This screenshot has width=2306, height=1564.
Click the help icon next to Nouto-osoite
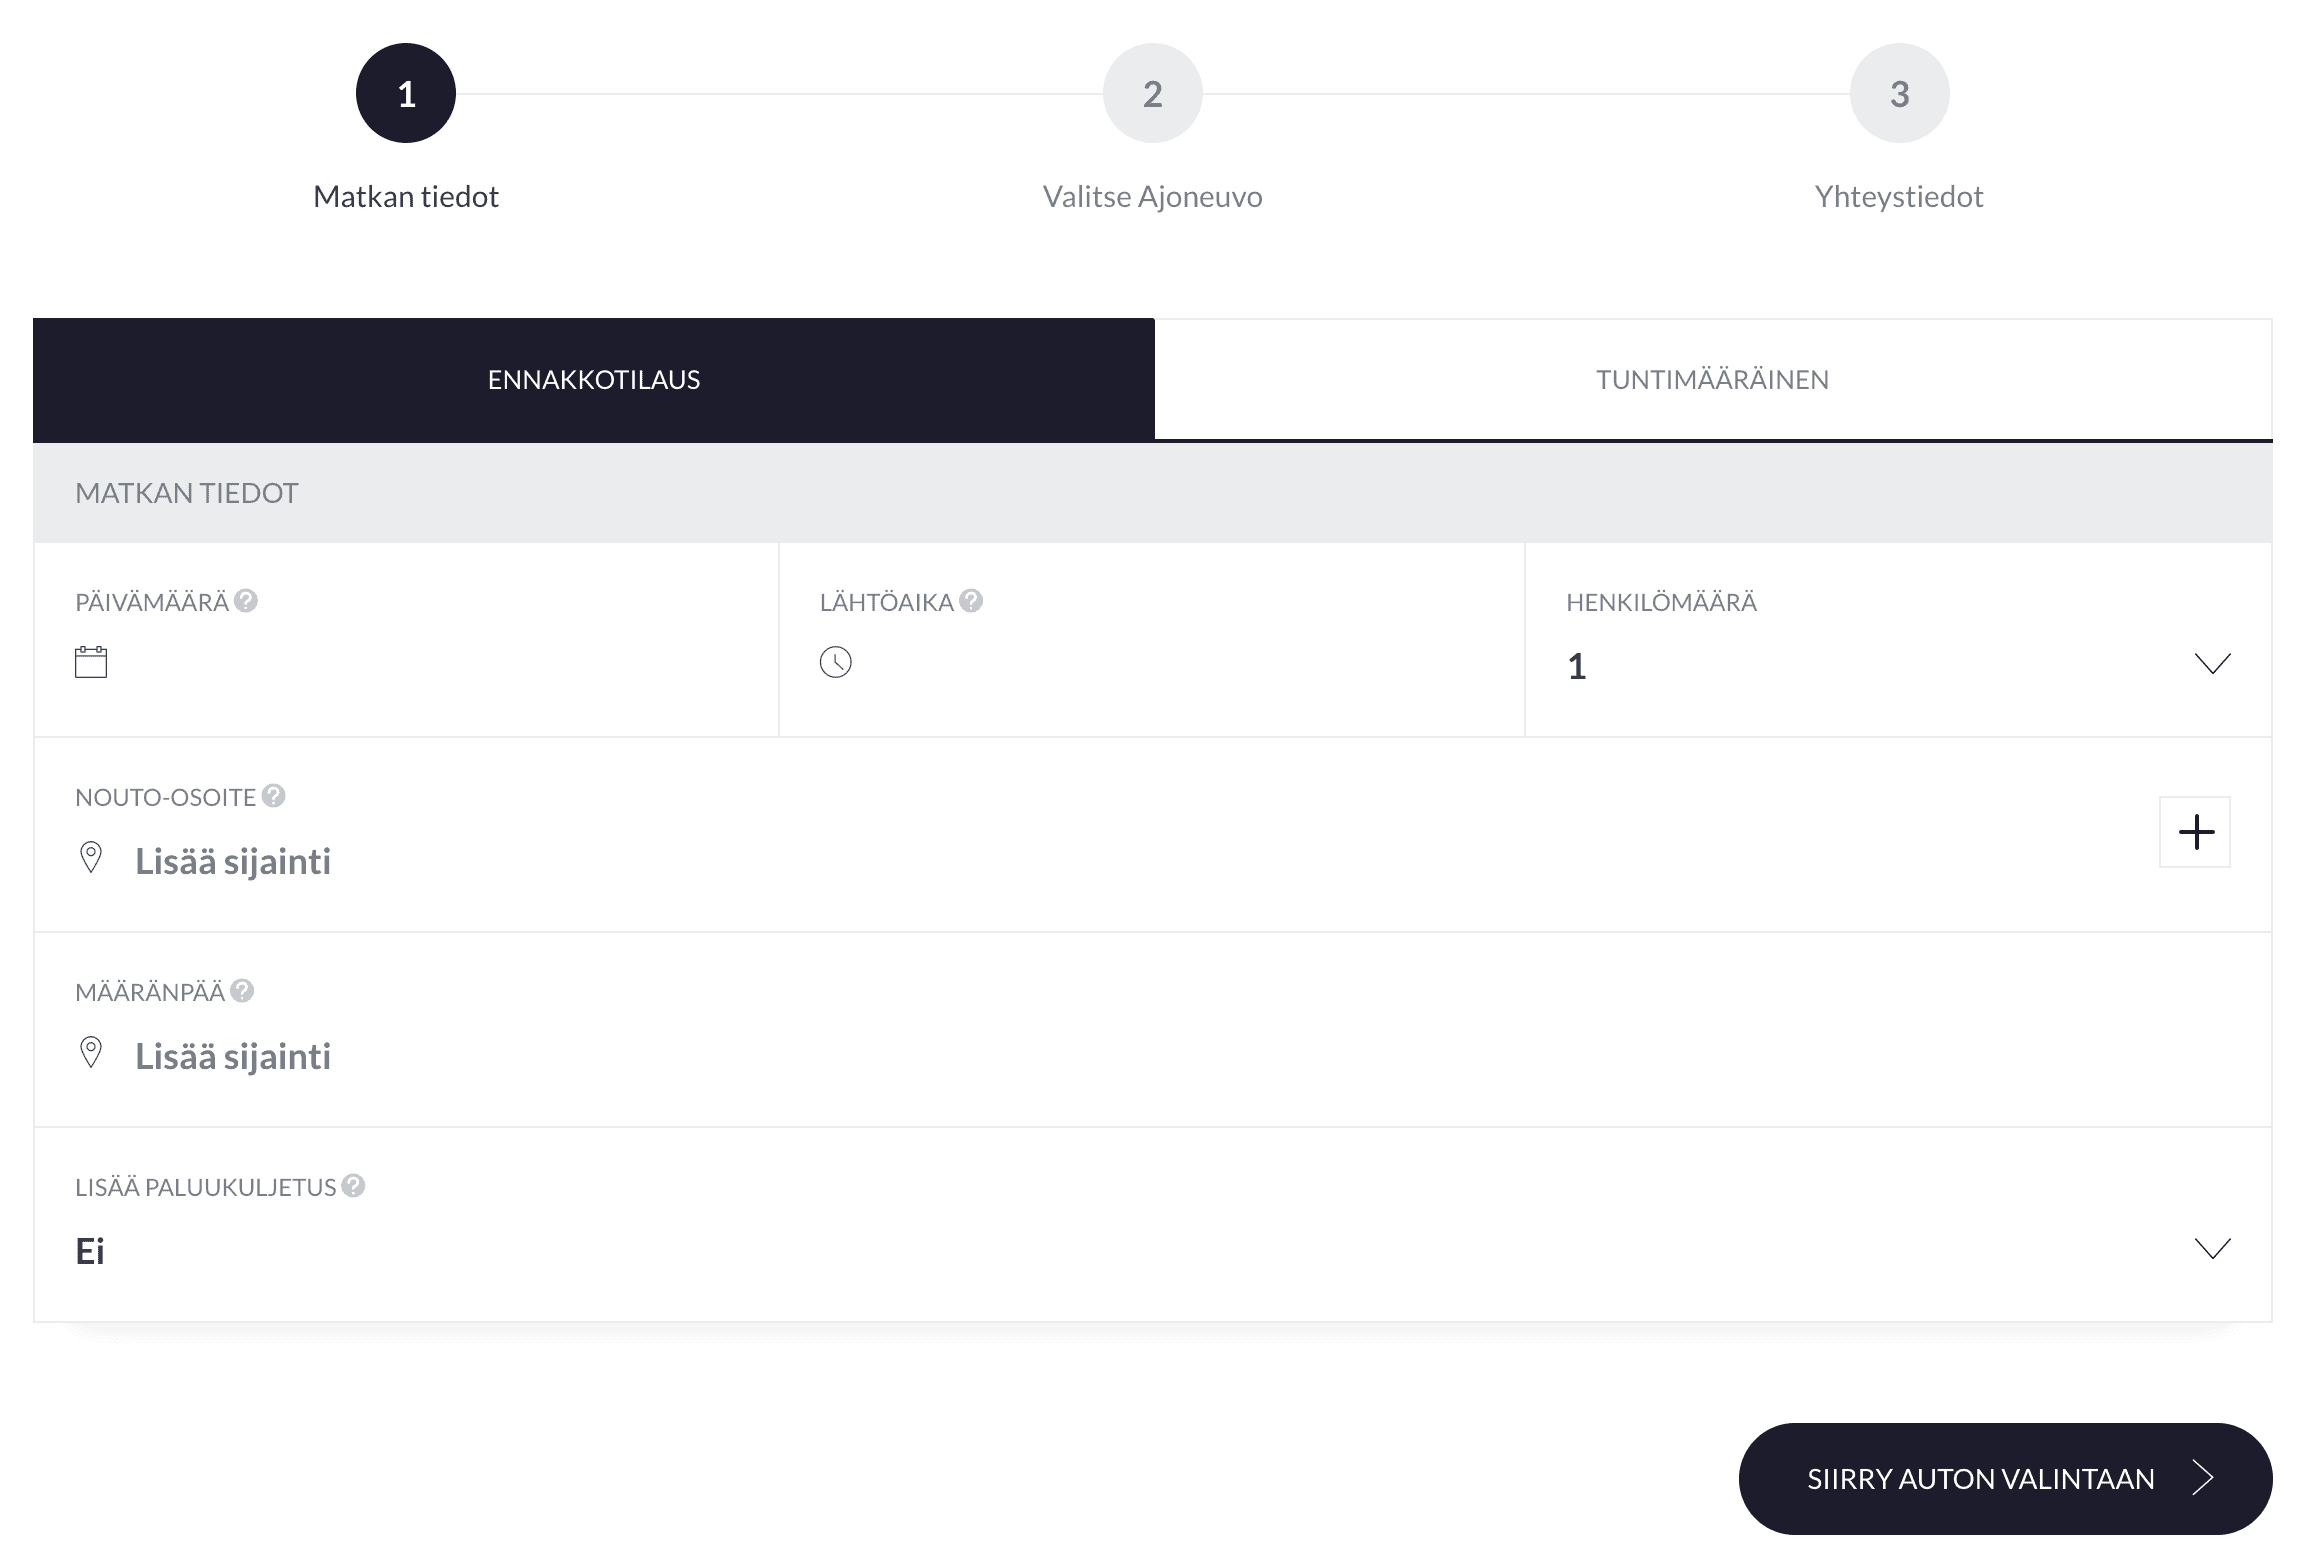tap(274, 796)
